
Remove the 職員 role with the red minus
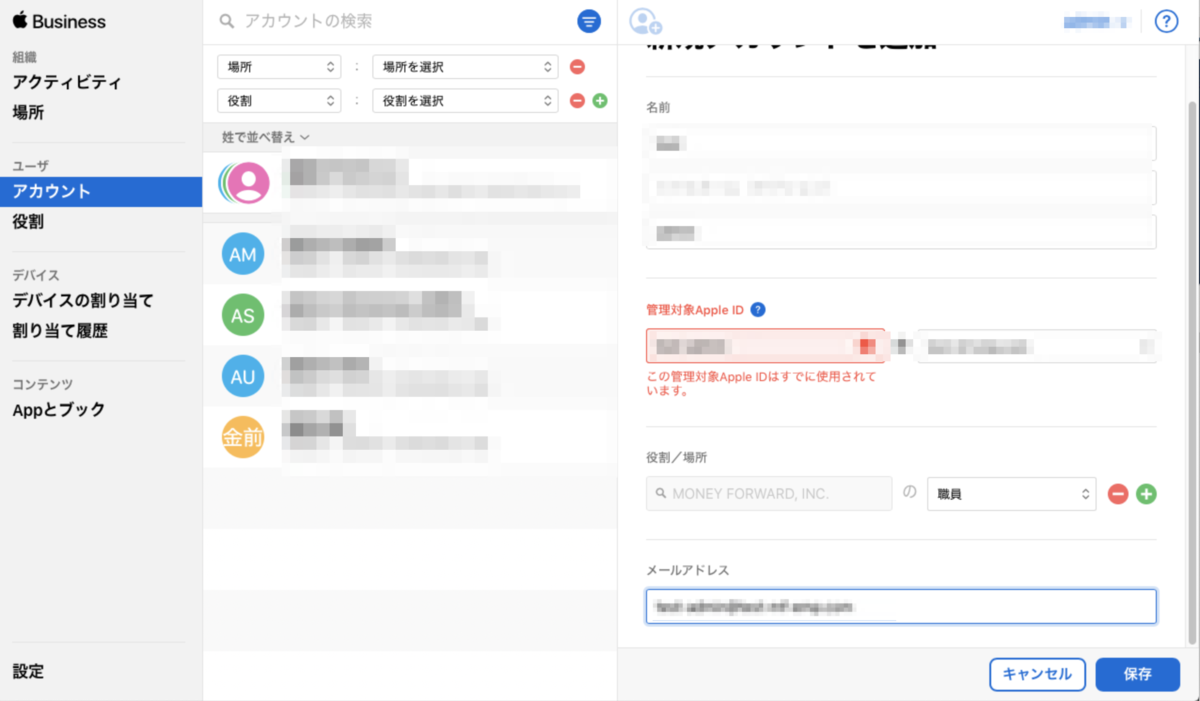point(1117,493)
